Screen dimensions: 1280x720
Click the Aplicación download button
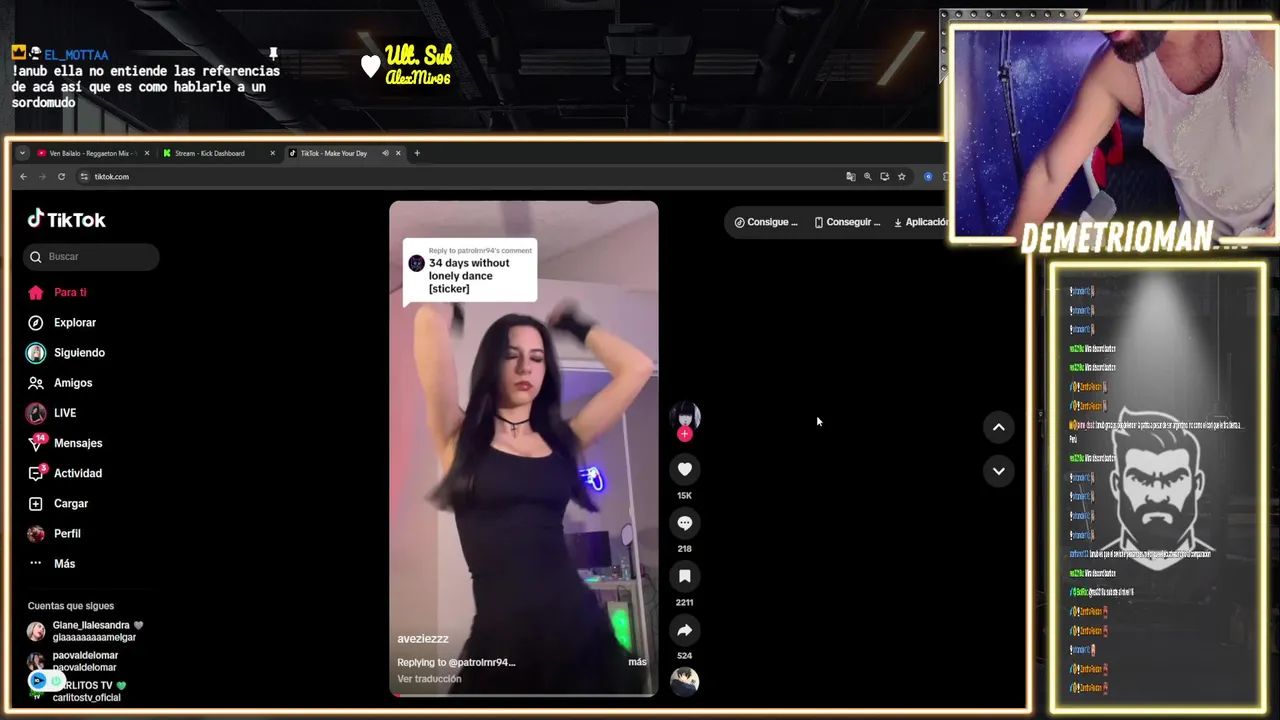920,222
